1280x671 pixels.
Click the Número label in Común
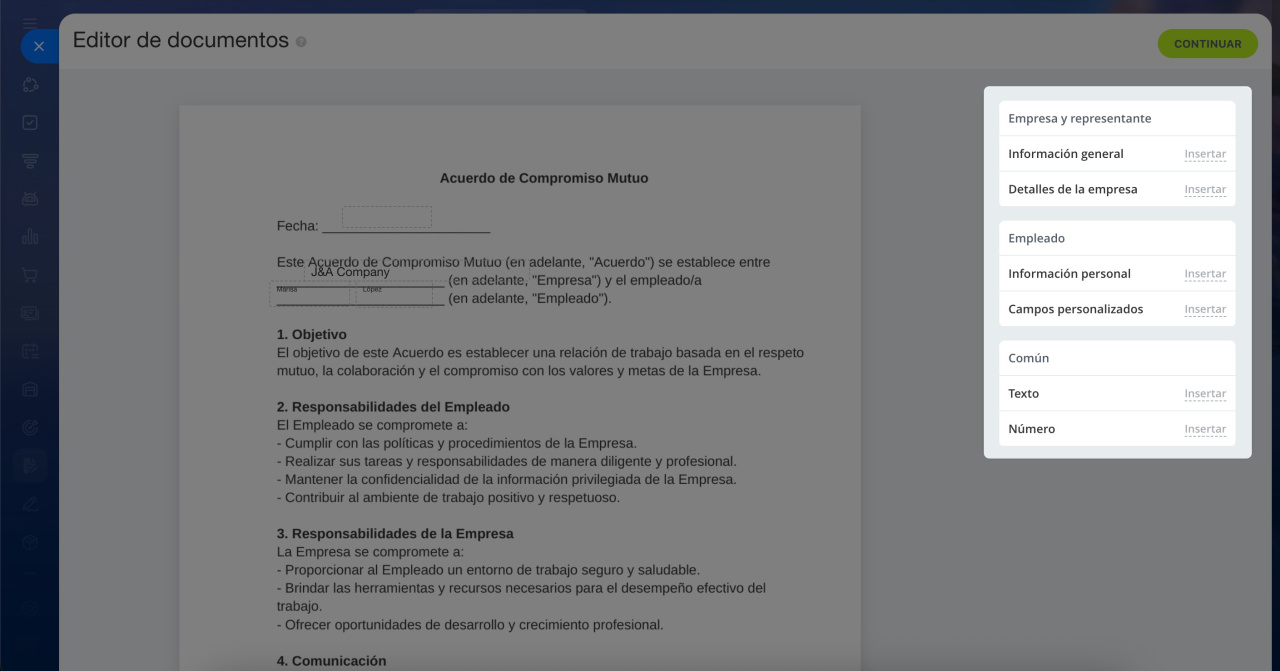coord(1032,429)
